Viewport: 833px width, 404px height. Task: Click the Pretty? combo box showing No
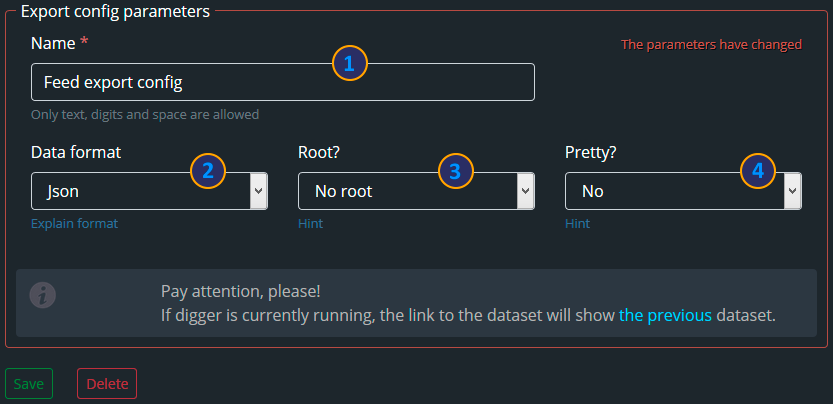click(683, 191)
